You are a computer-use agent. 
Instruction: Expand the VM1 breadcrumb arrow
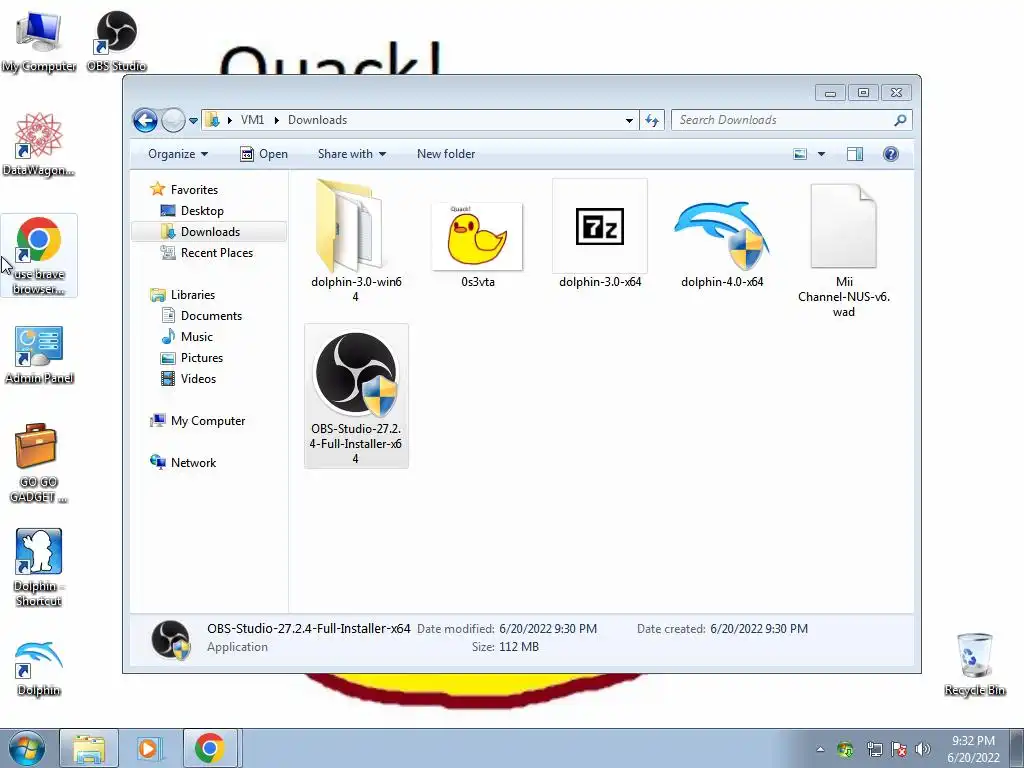(x=277, y=120)
